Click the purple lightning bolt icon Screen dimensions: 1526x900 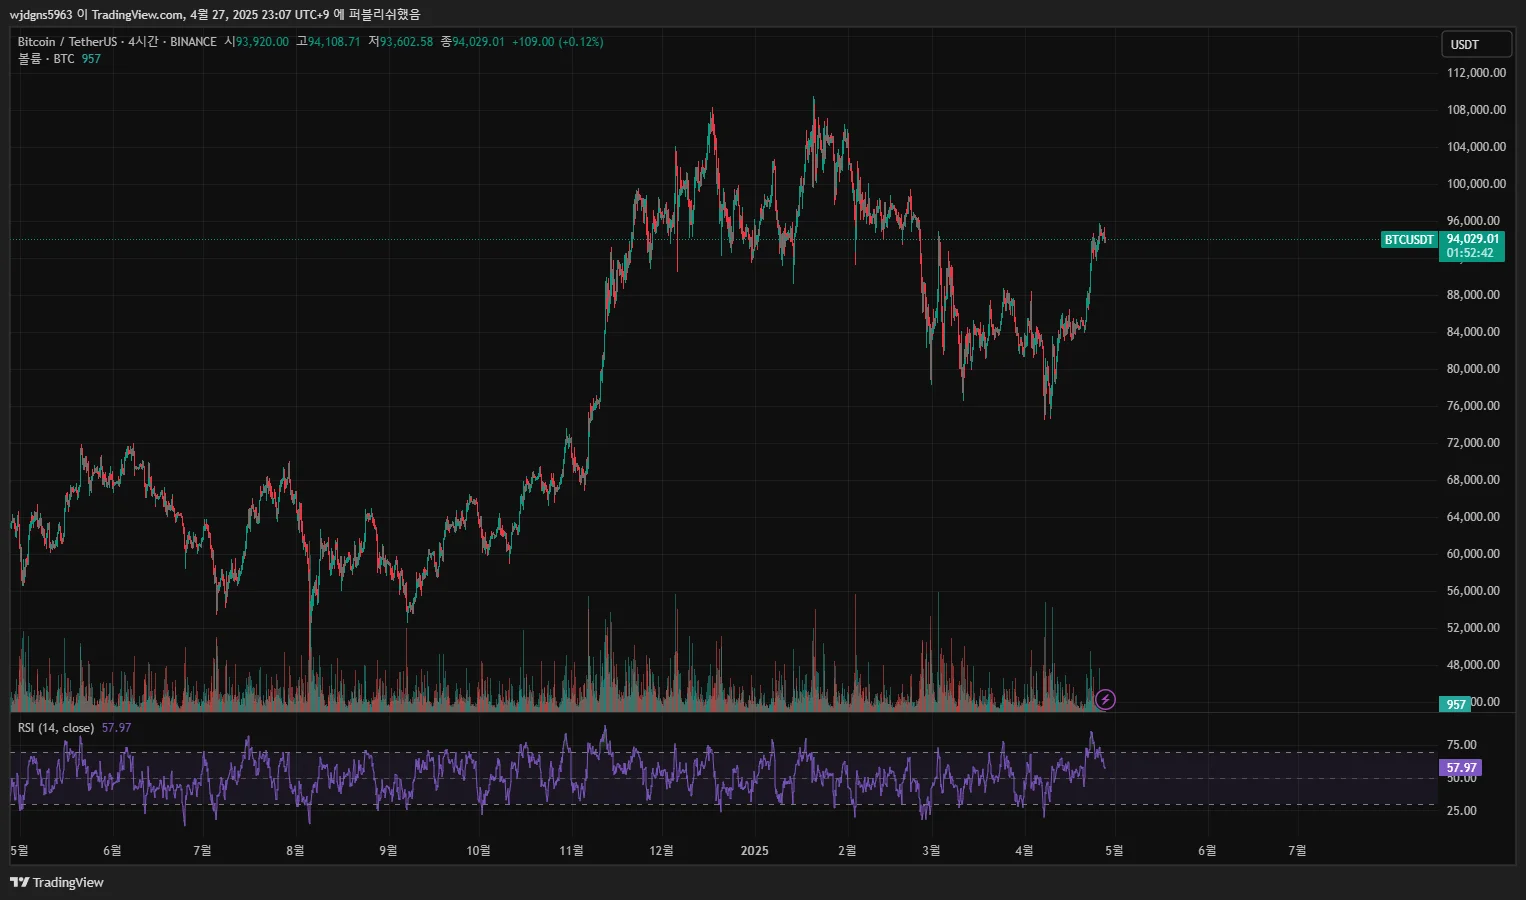(1105, 700)
